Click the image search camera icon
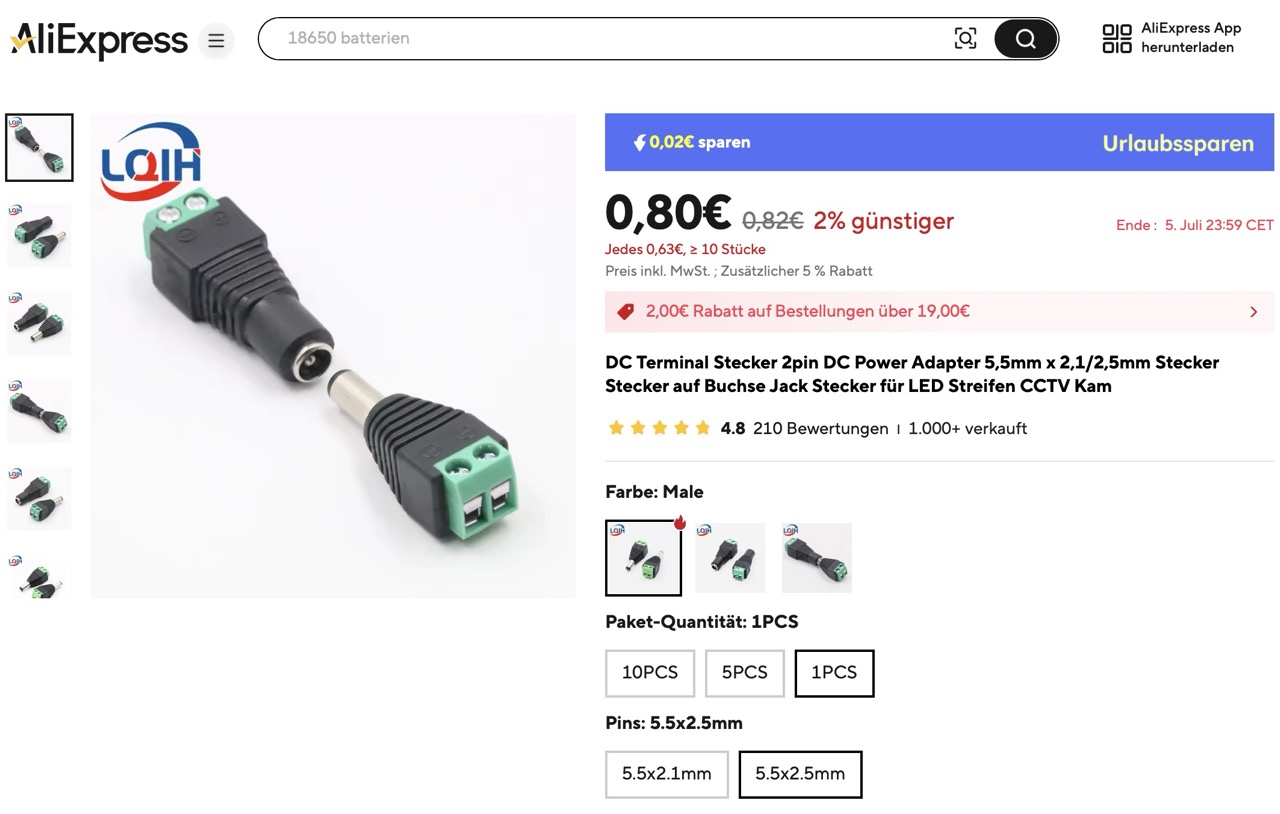 pyautogui.click(x=965, y=39)
